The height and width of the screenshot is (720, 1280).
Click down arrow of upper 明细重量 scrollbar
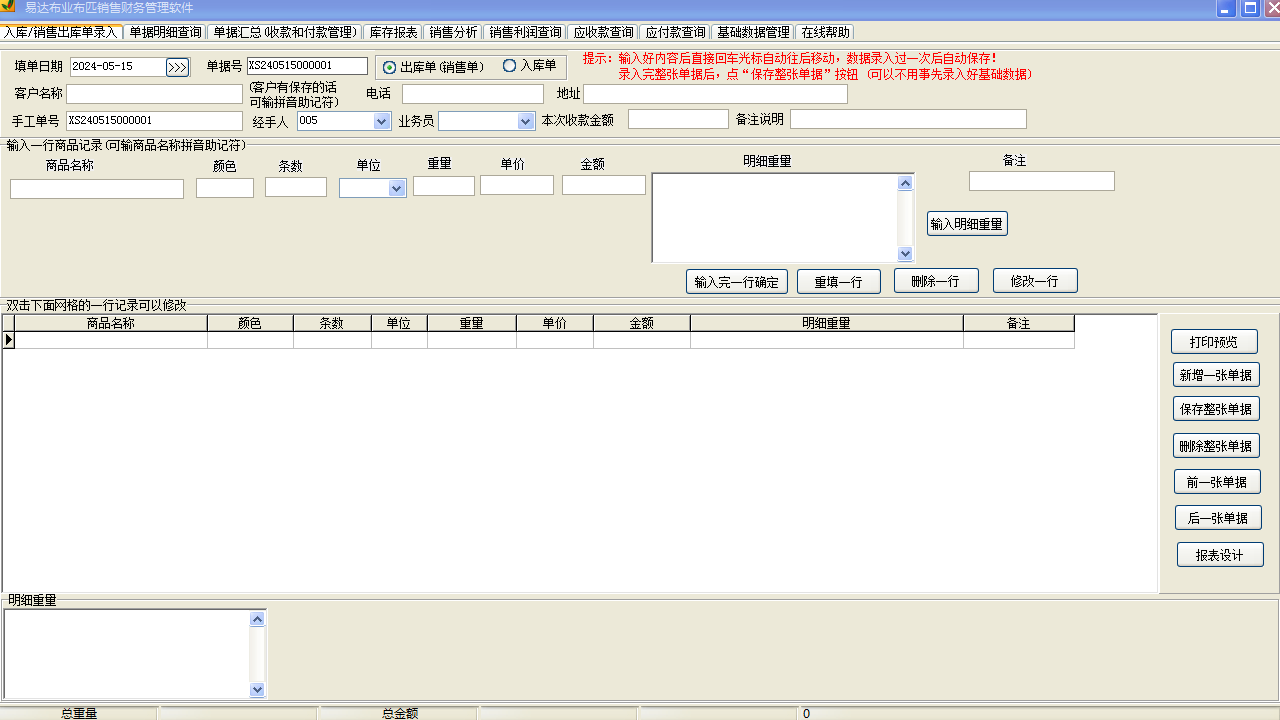[x=905, y=254]
